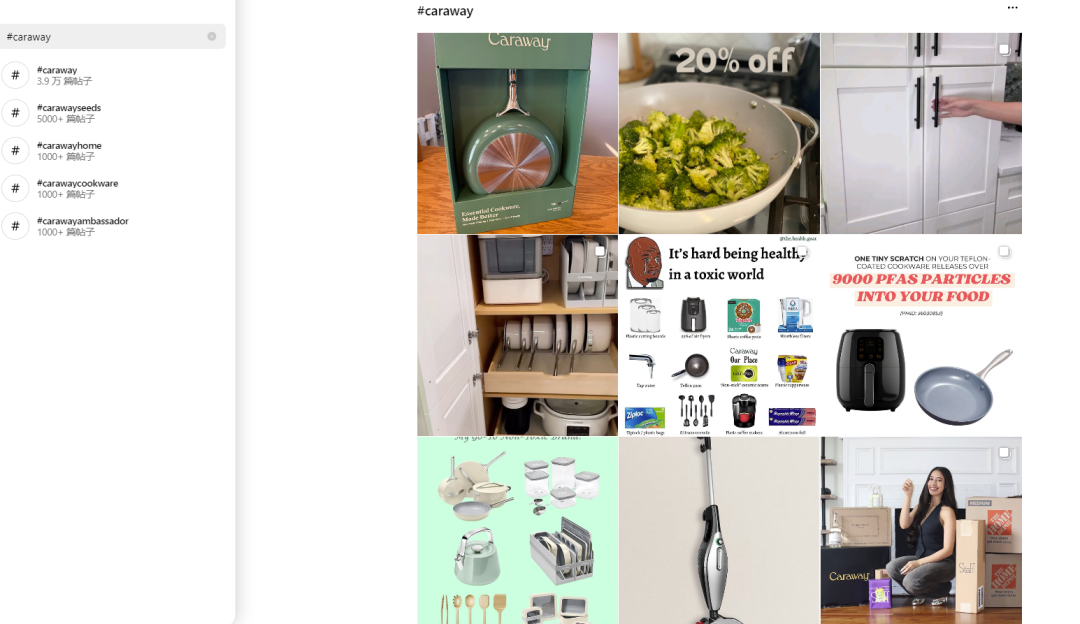Viewport: 1080px width, 624px height.
Task: Click inside the #caraway search box
Action: point(103,37)
